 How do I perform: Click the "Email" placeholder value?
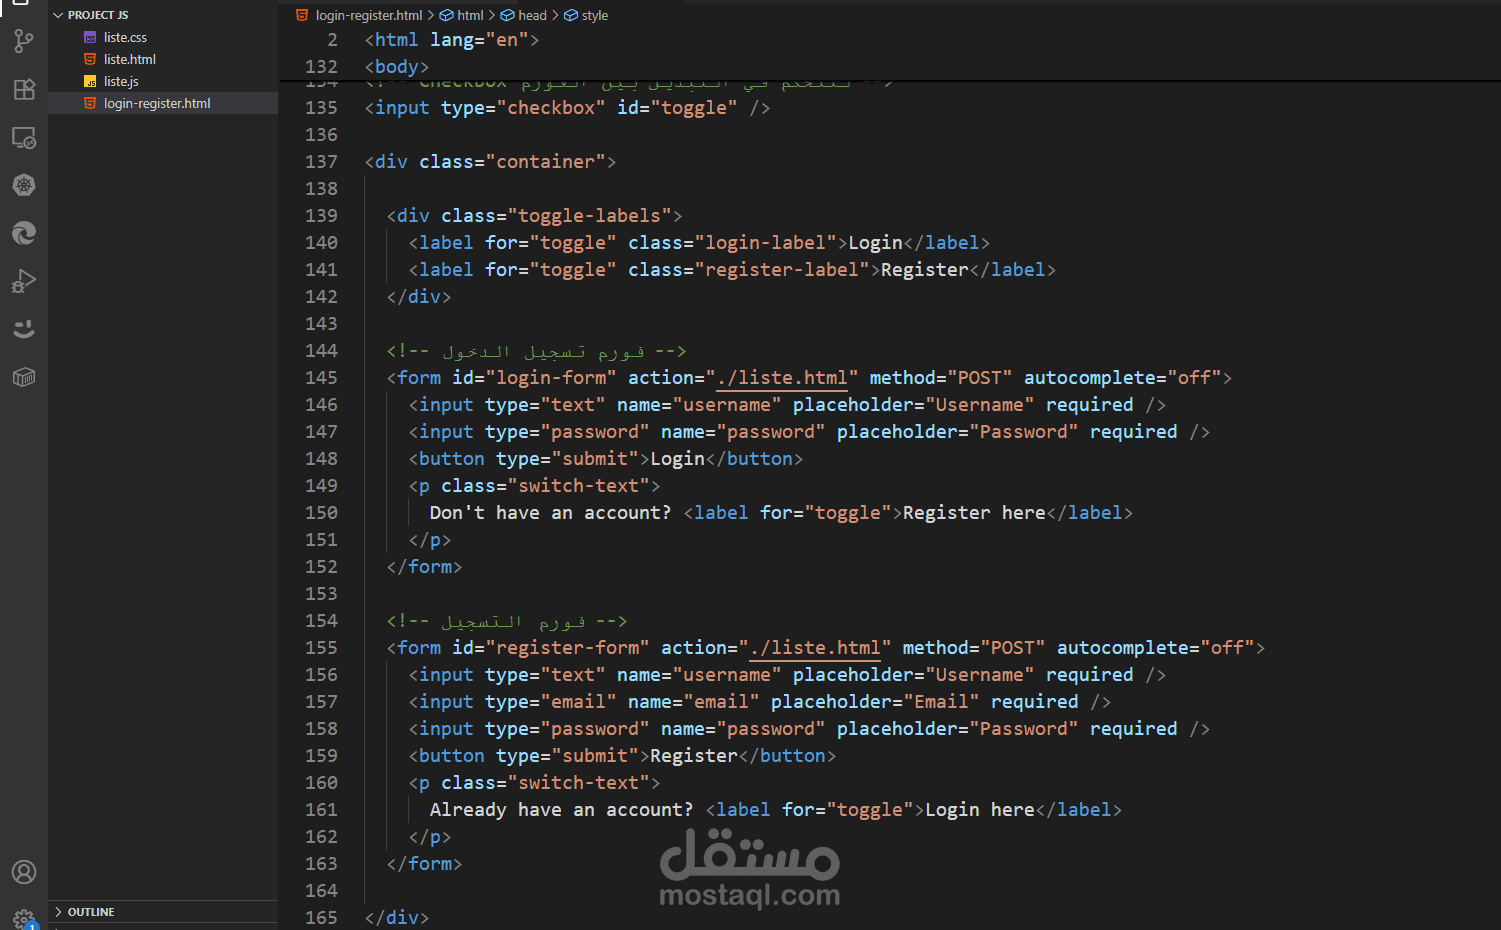(x=941, y=702)
